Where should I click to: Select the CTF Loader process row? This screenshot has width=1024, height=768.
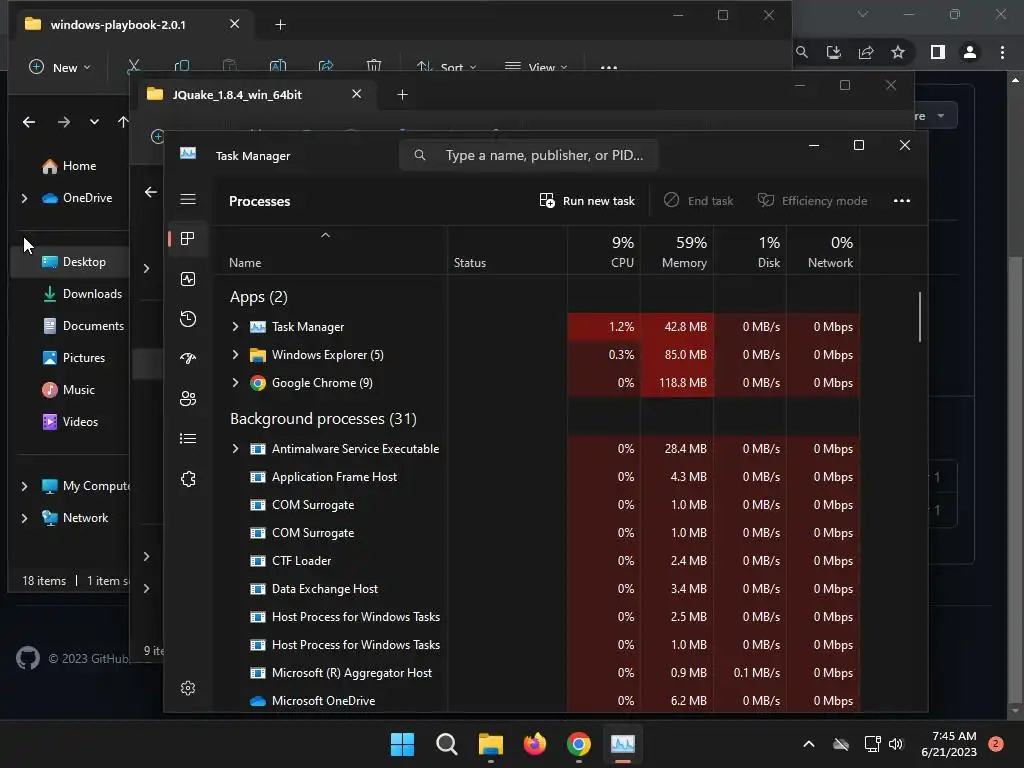coord(536,561)
